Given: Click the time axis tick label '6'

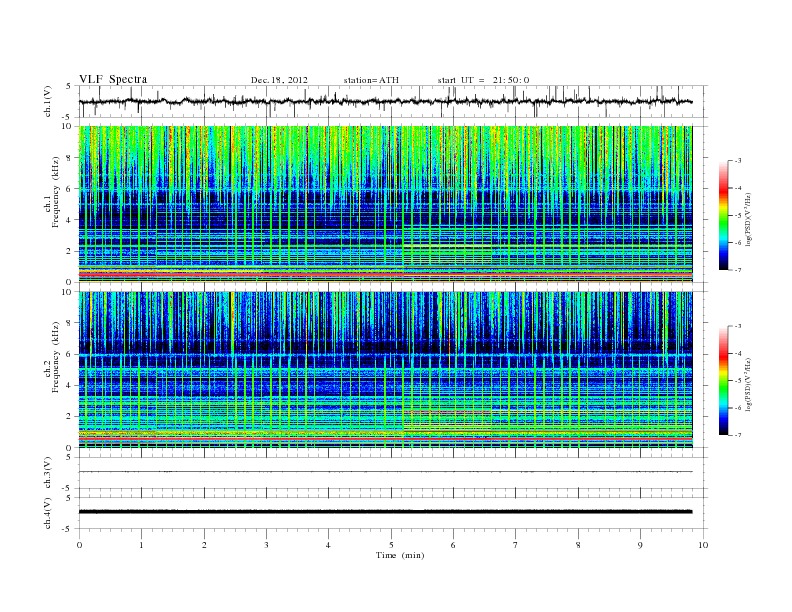Looking at the screenshot, I should coord(453,545).
